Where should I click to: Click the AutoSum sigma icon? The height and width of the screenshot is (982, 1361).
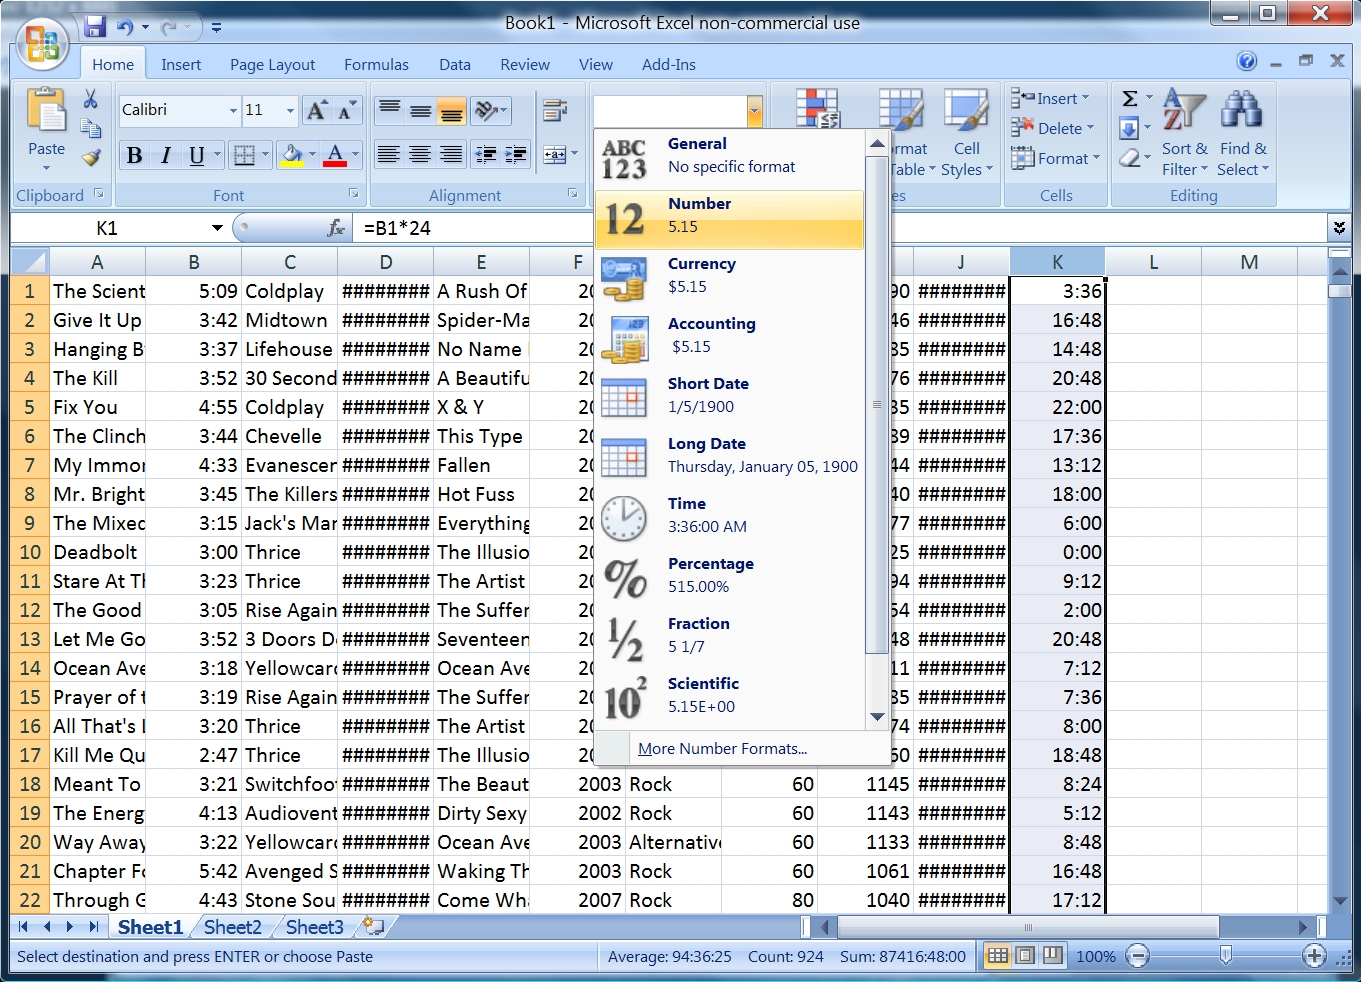[x=1130, y=98]
